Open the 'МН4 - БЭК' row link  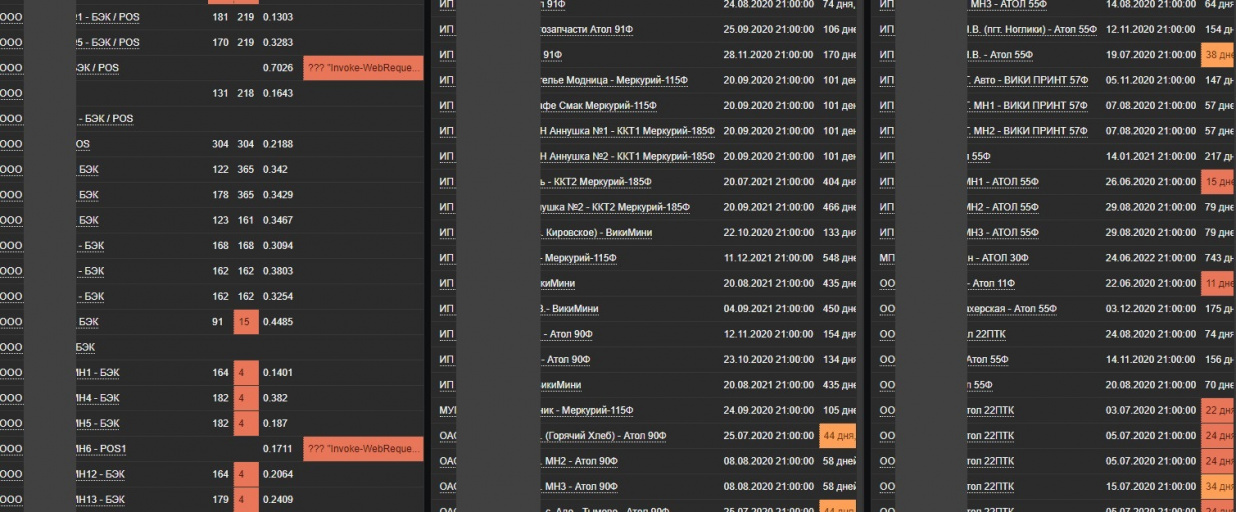coord(100,398)
